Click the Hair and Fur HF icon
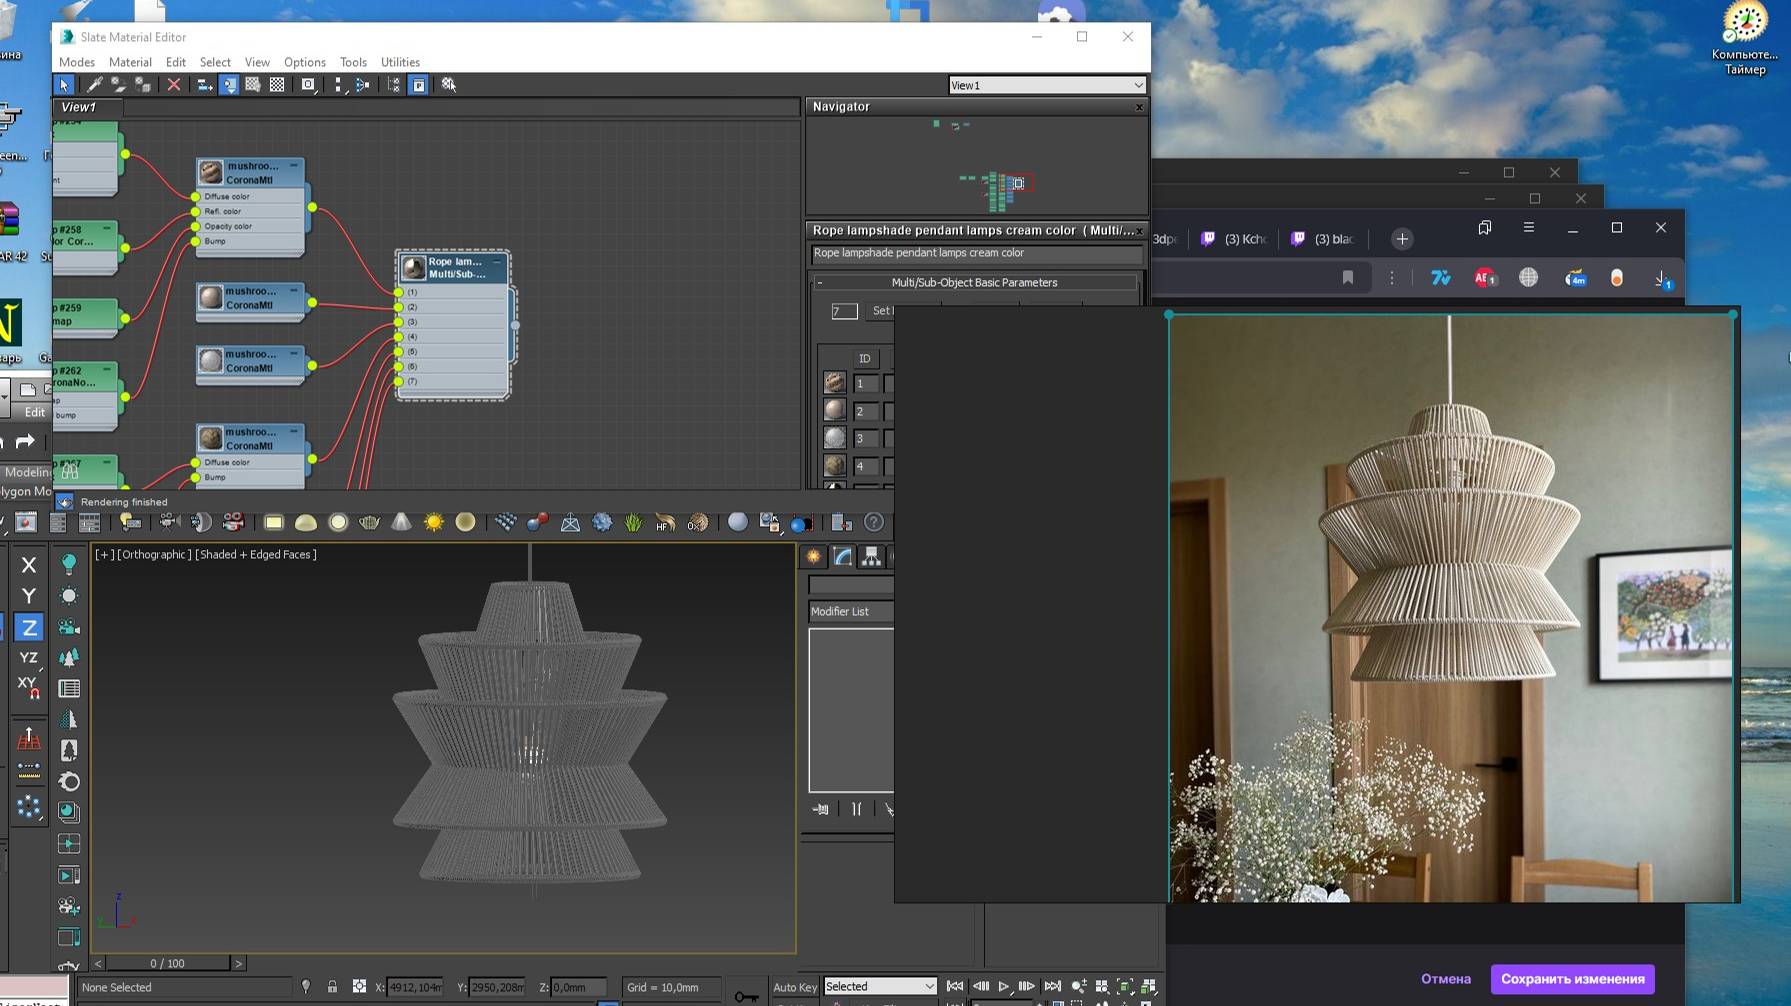 (662, 522)
